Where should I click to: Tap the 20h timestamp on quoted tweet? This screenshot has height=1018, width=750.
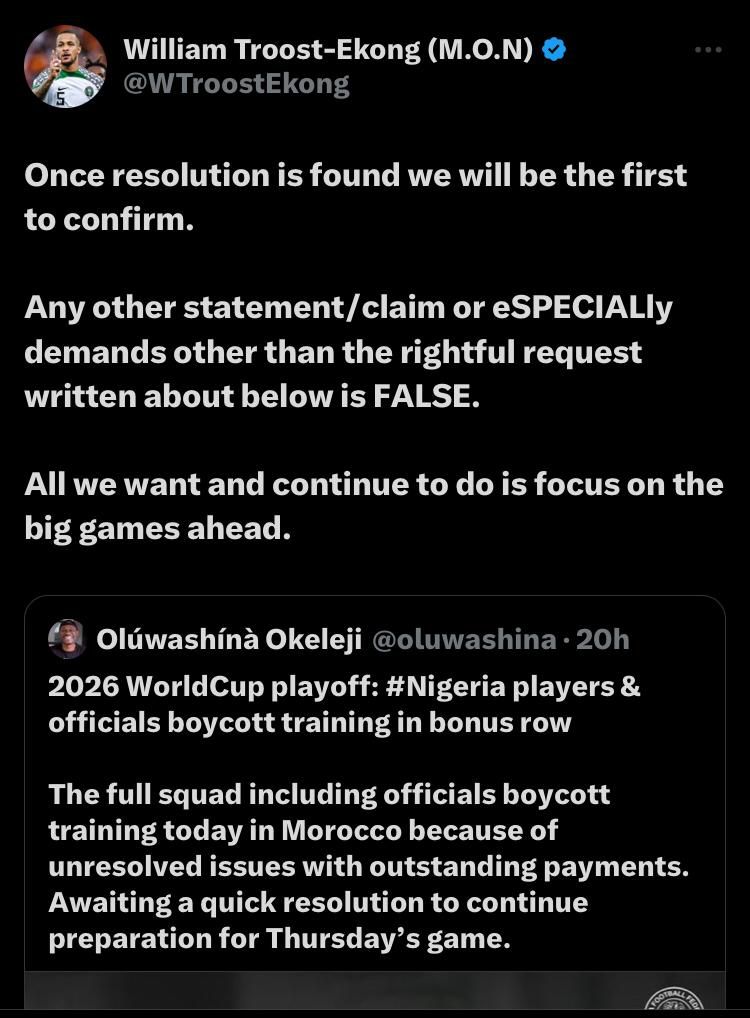coord(603,639)
